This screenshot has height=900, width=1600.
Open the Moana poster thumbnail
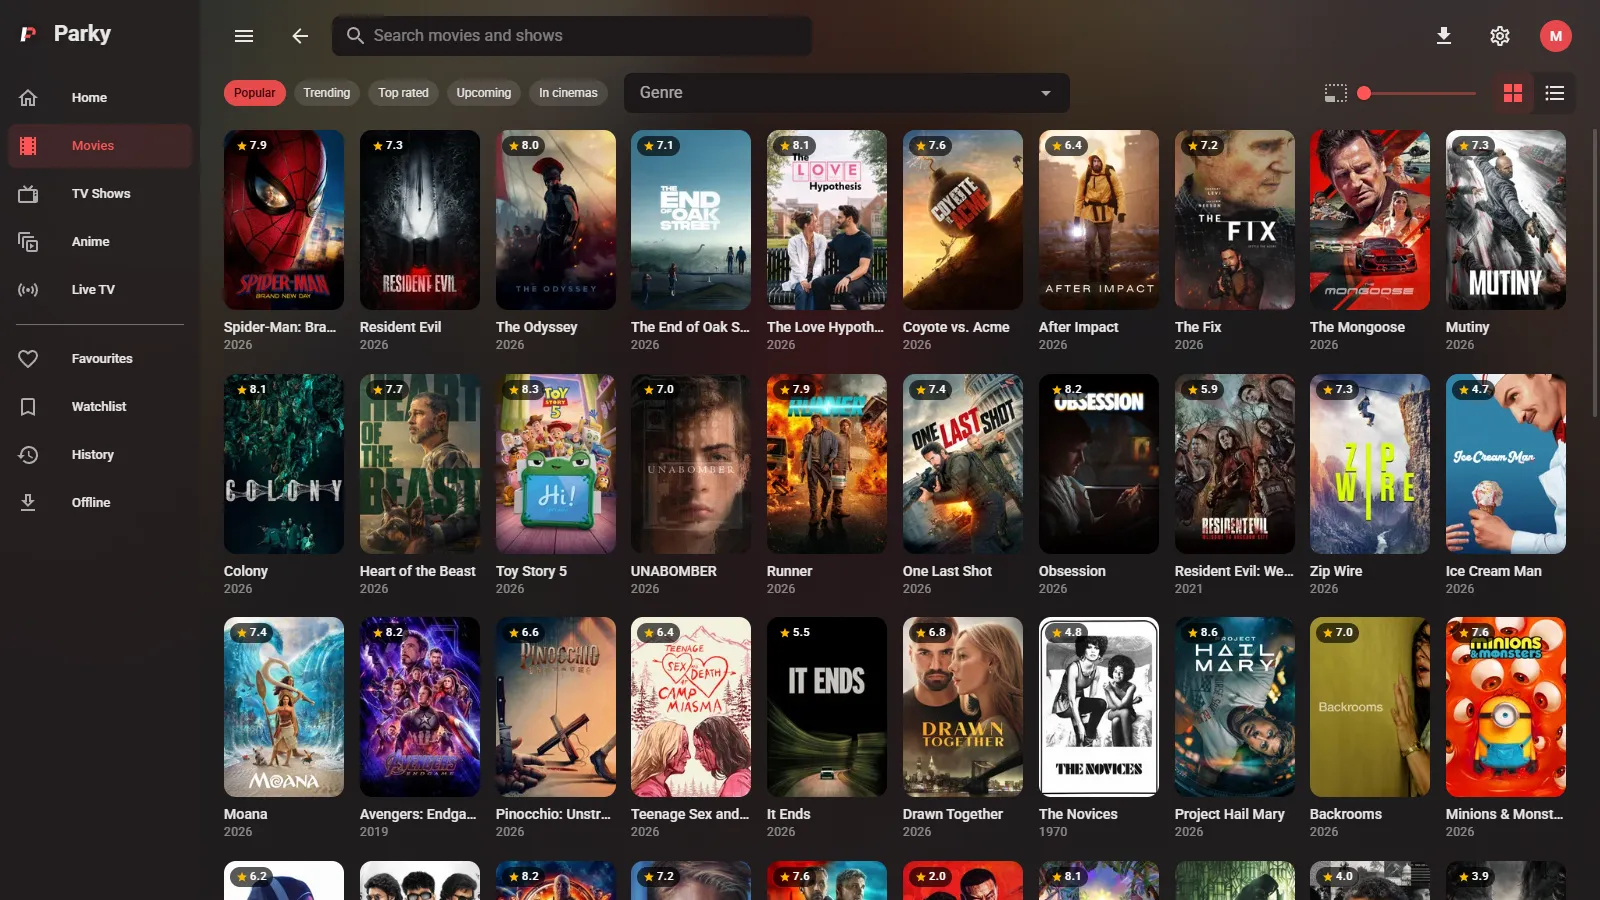pyautogui.click(x=284, y=707)
